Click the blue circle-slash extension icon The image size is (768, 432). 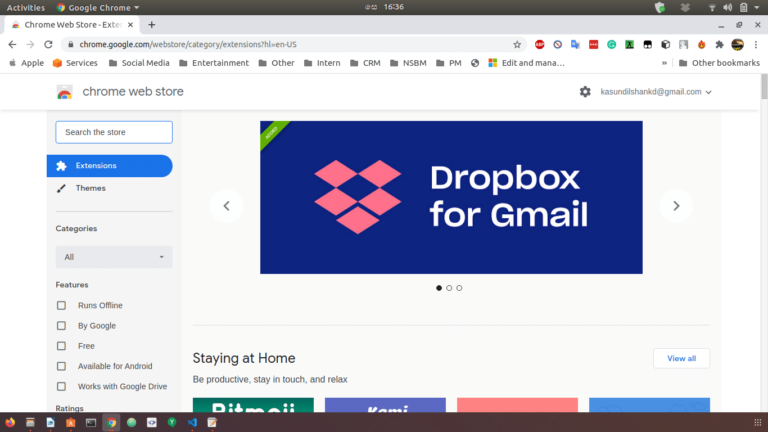(557, 45)
